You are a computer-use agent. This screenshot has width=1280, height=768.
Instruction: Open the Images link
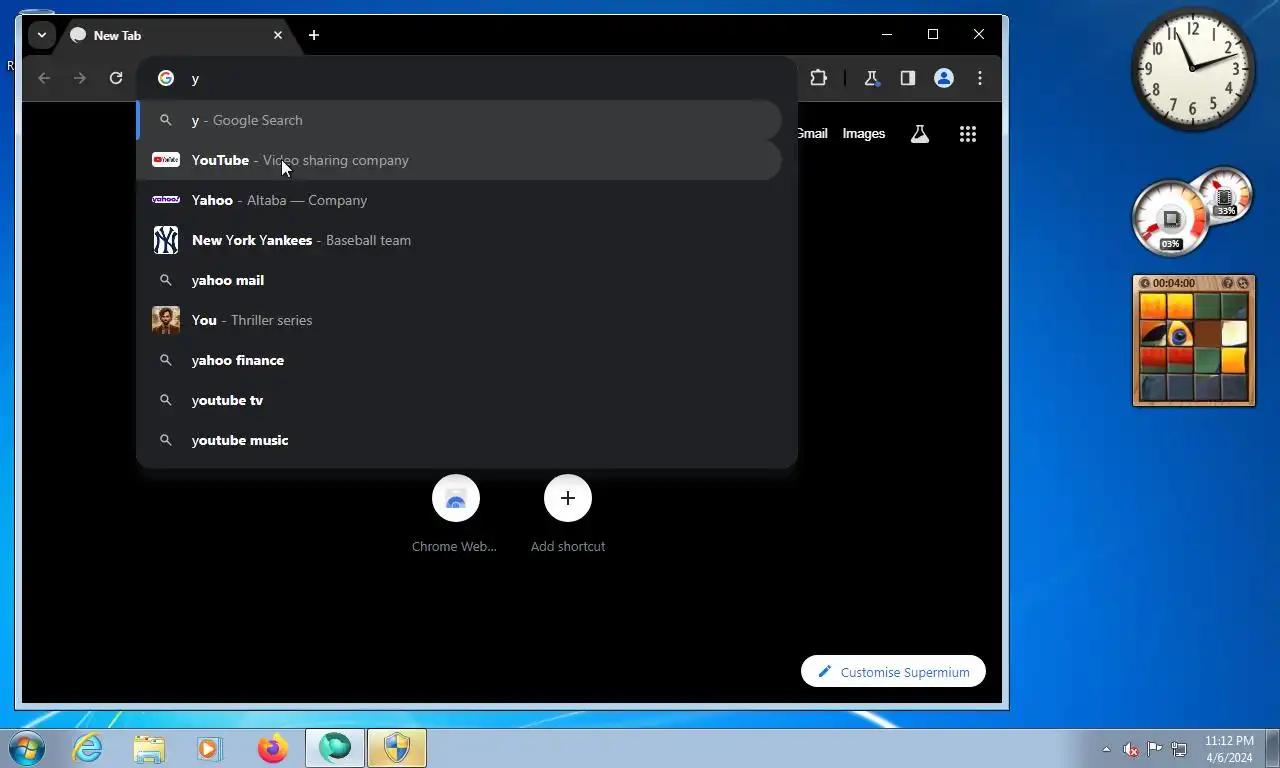[864, 133]
